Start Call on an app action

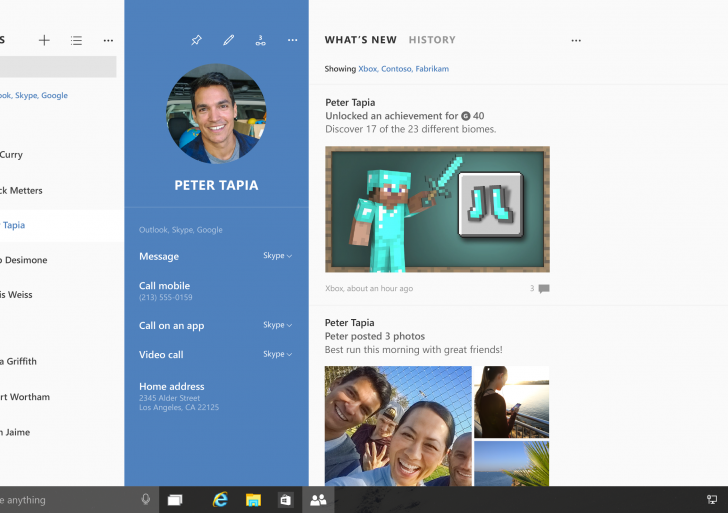pyautogui.click(x=171, y=326)
